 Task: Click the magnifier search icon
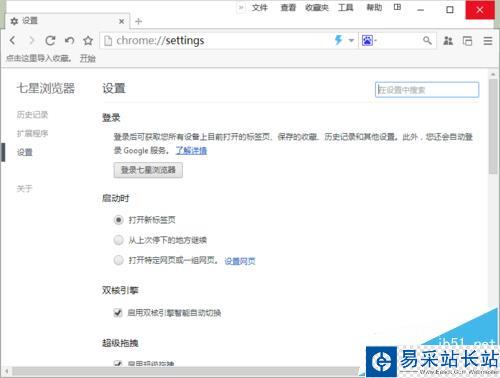pyautogui.click(x=427, y=41)
